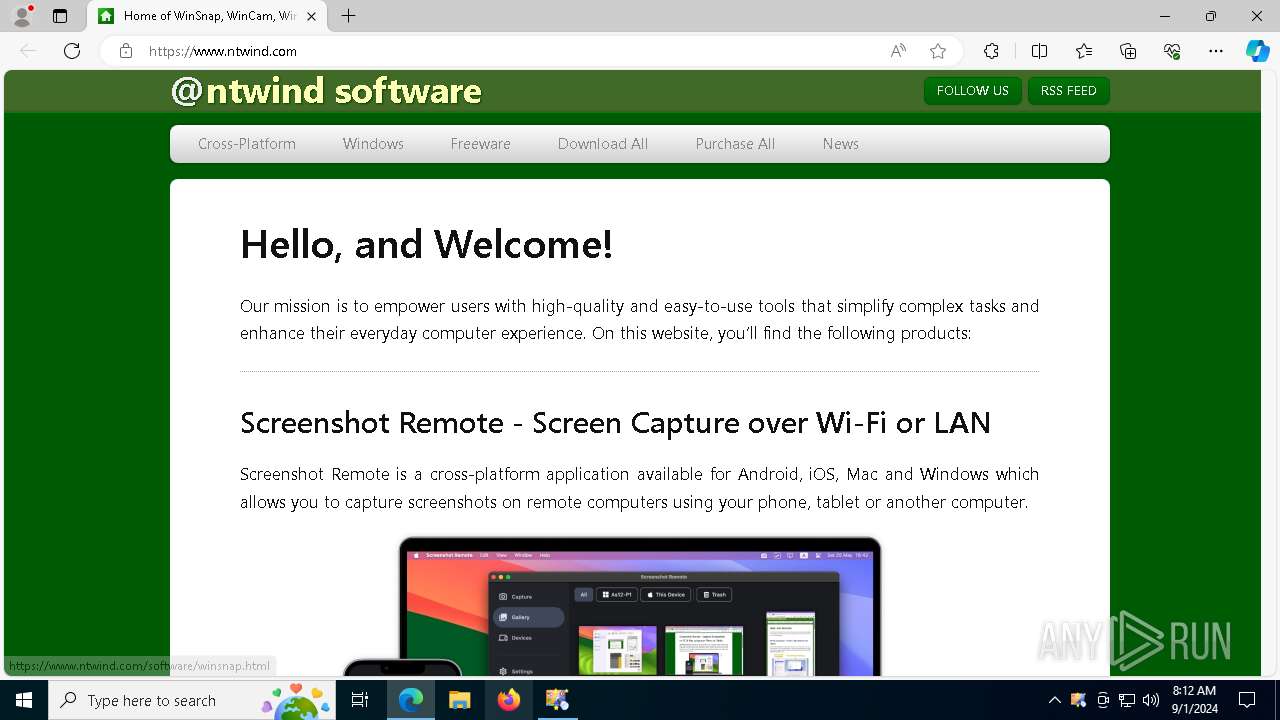Toggle Split screen icon
Screen dimensions: 1280x720
click(1039, 51)
